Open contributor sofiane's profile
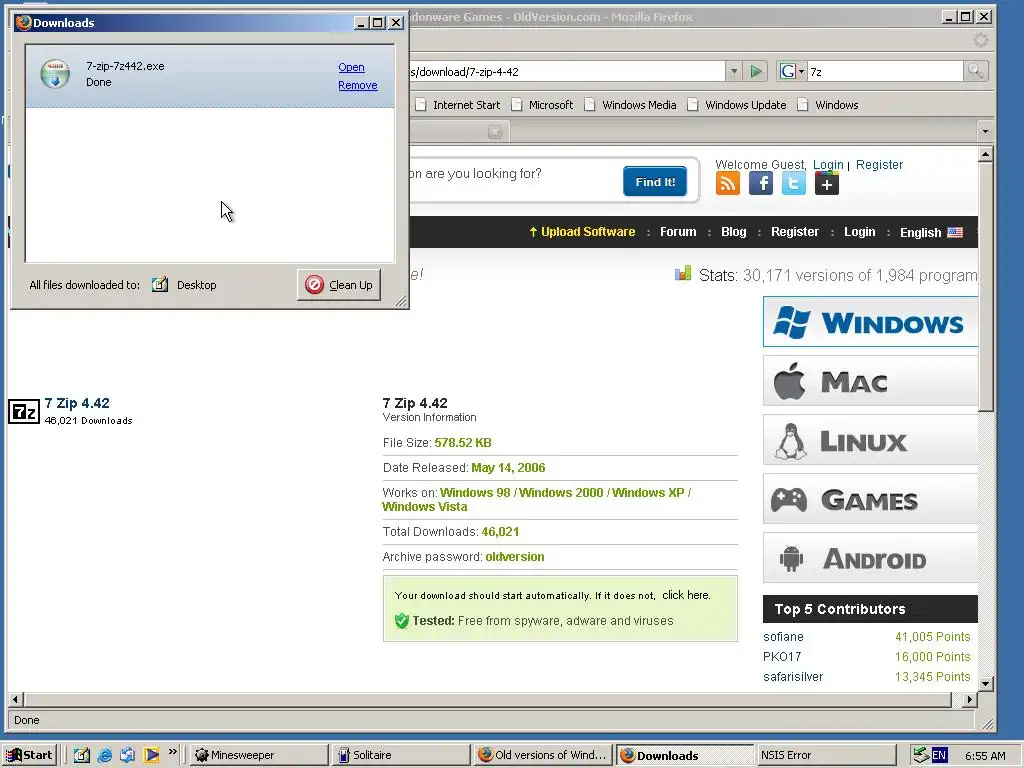 pos(783,637)
